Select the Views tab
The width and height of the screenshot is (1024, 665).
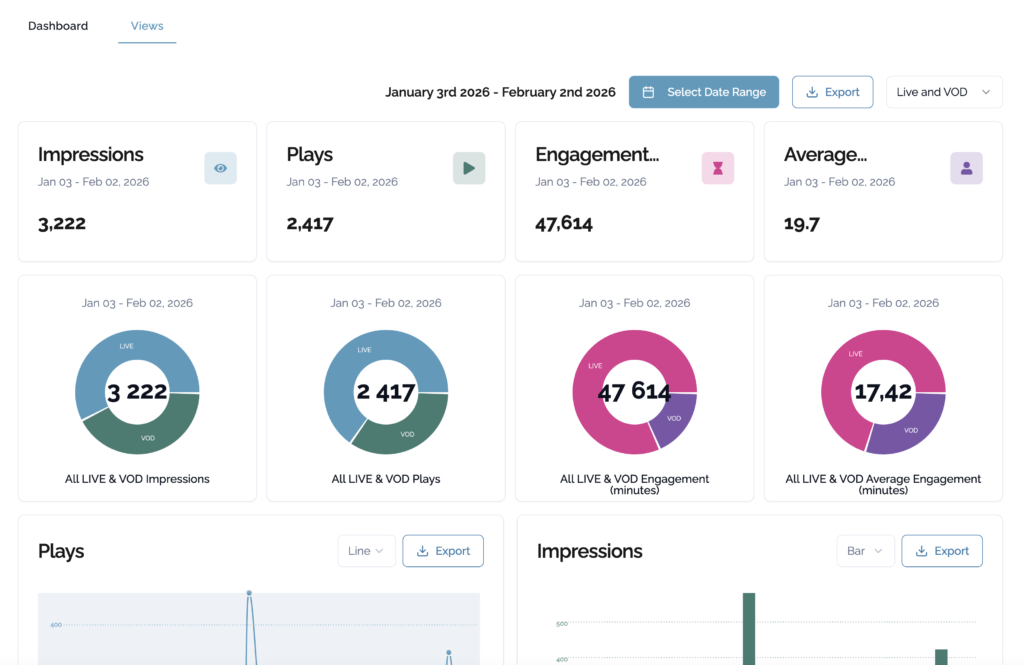tap(147, 26)
